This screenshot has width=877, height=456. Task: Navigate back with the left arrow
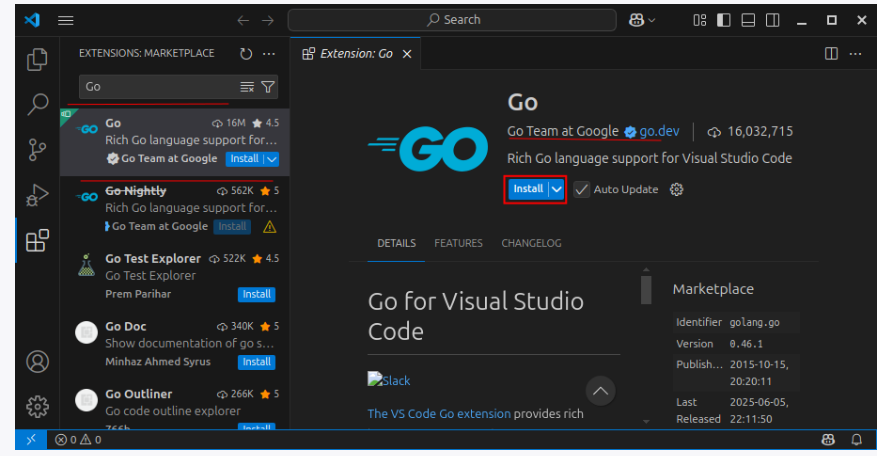[x=243, y=20]
